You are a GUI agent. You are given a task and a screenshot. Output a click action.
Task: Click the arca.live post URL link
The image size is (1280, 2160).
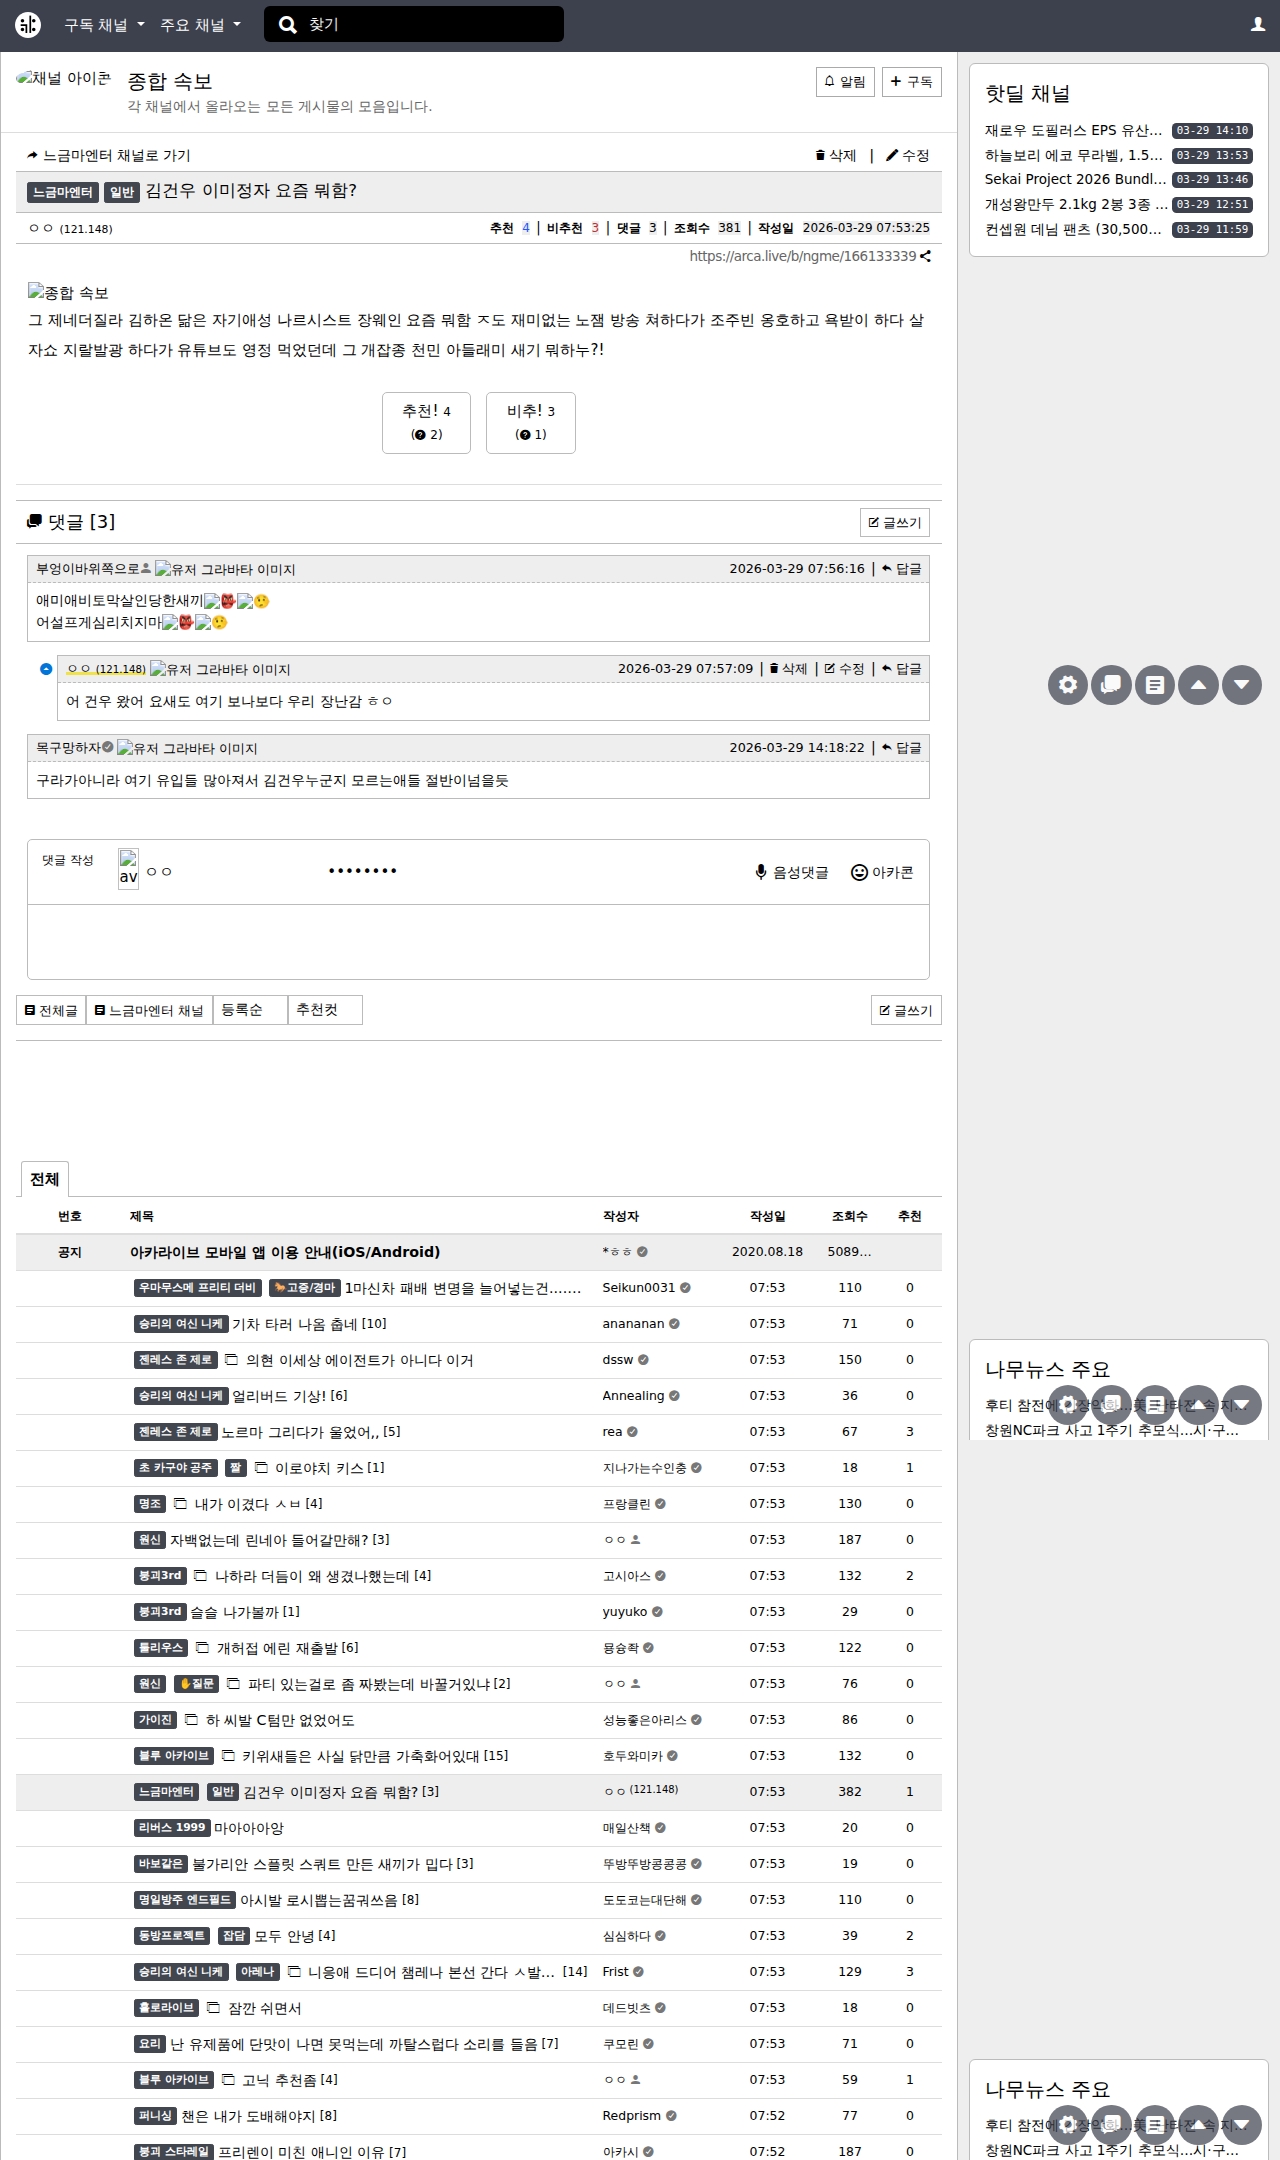[802, 257]
